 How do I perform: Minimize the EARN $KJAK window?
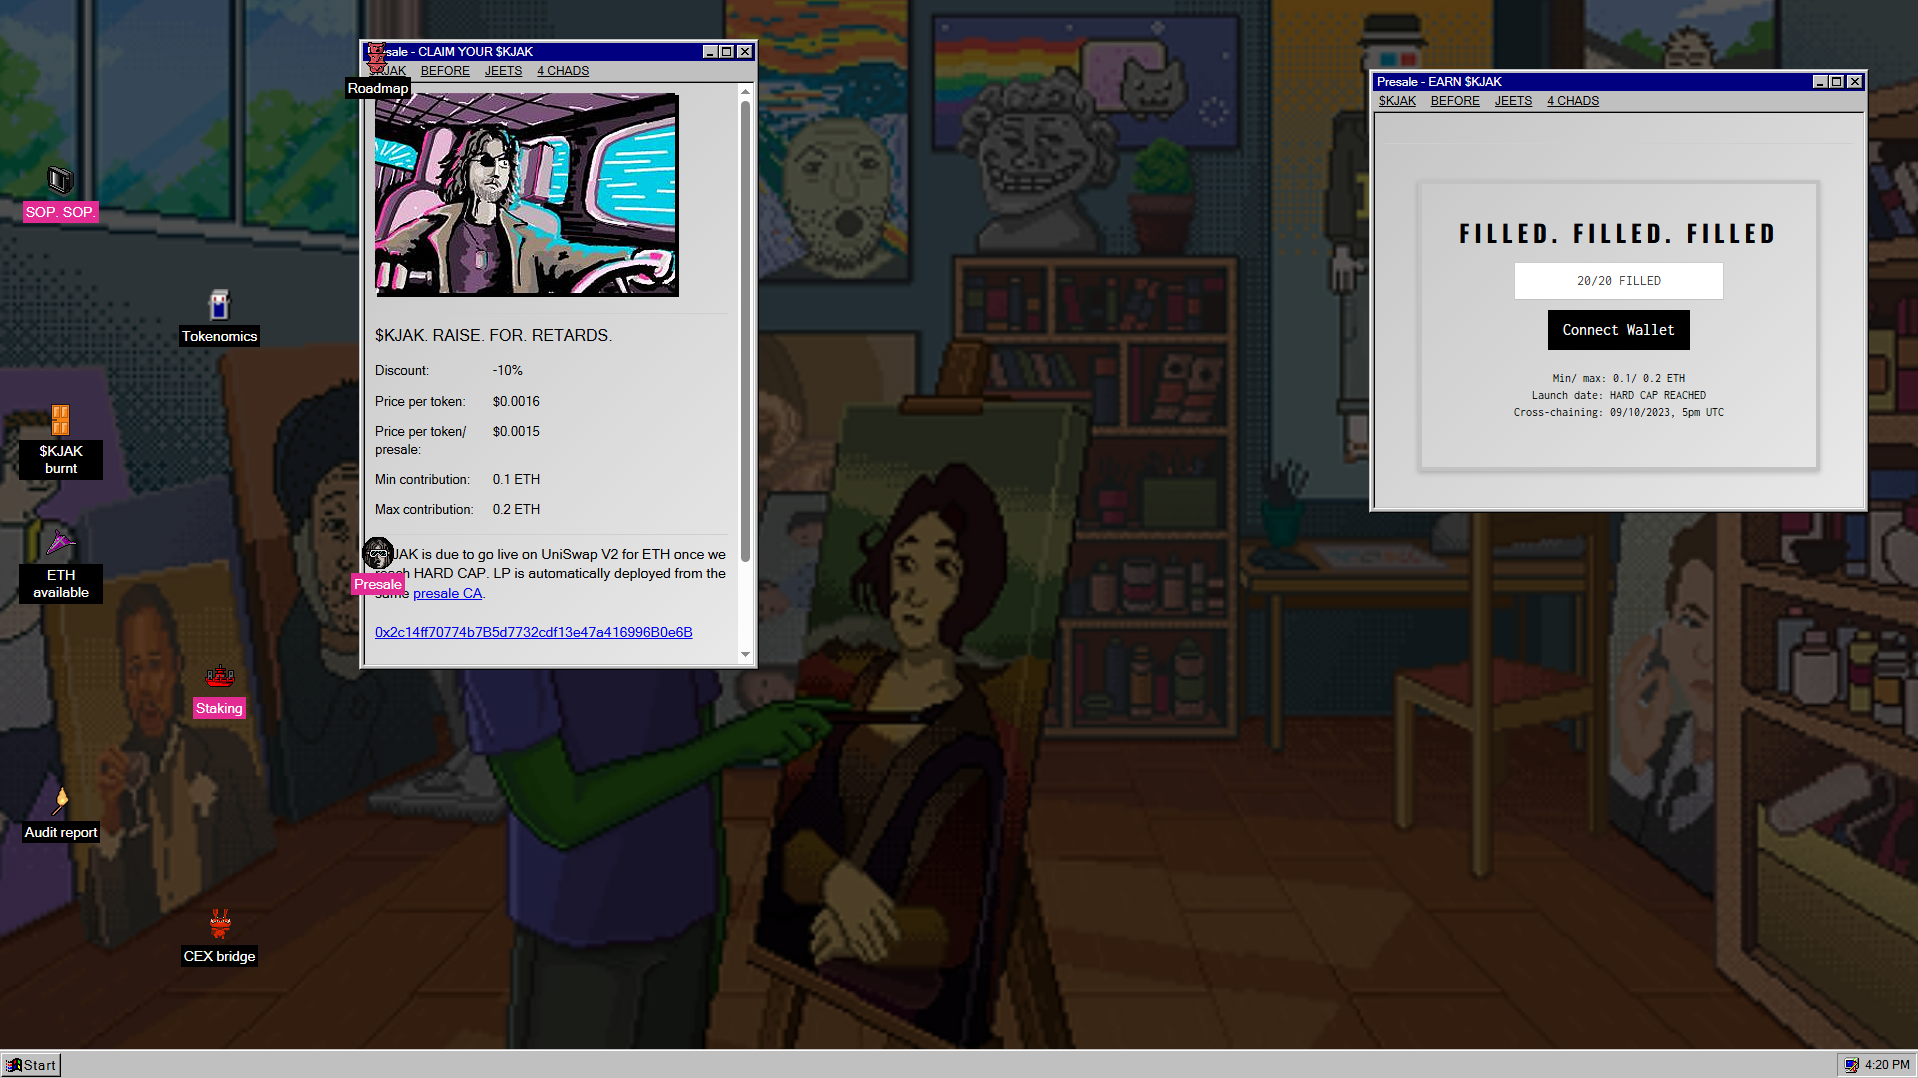coord(1819,82)
